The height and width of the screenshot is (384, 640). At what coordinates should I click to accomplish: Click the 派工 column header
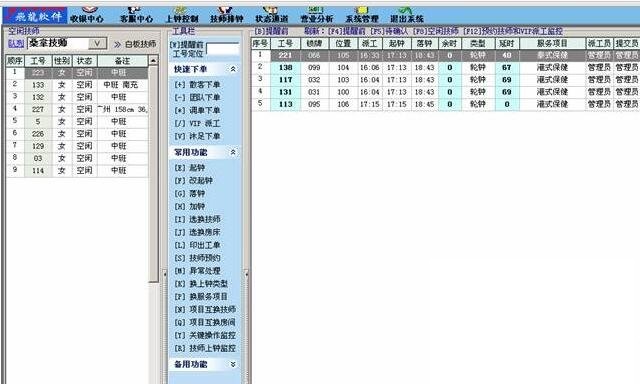point(370,43)
